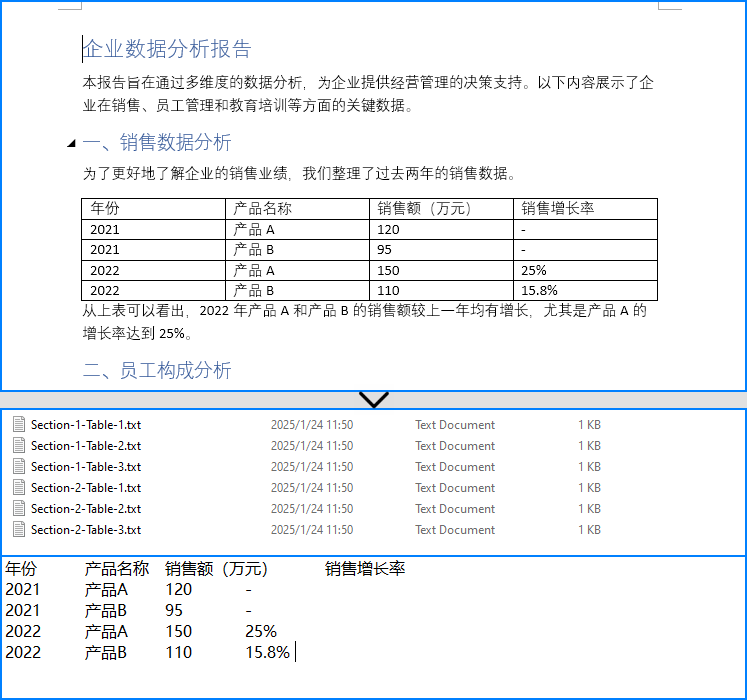Click the 年份 header cell in Word table

pos(153,209)
